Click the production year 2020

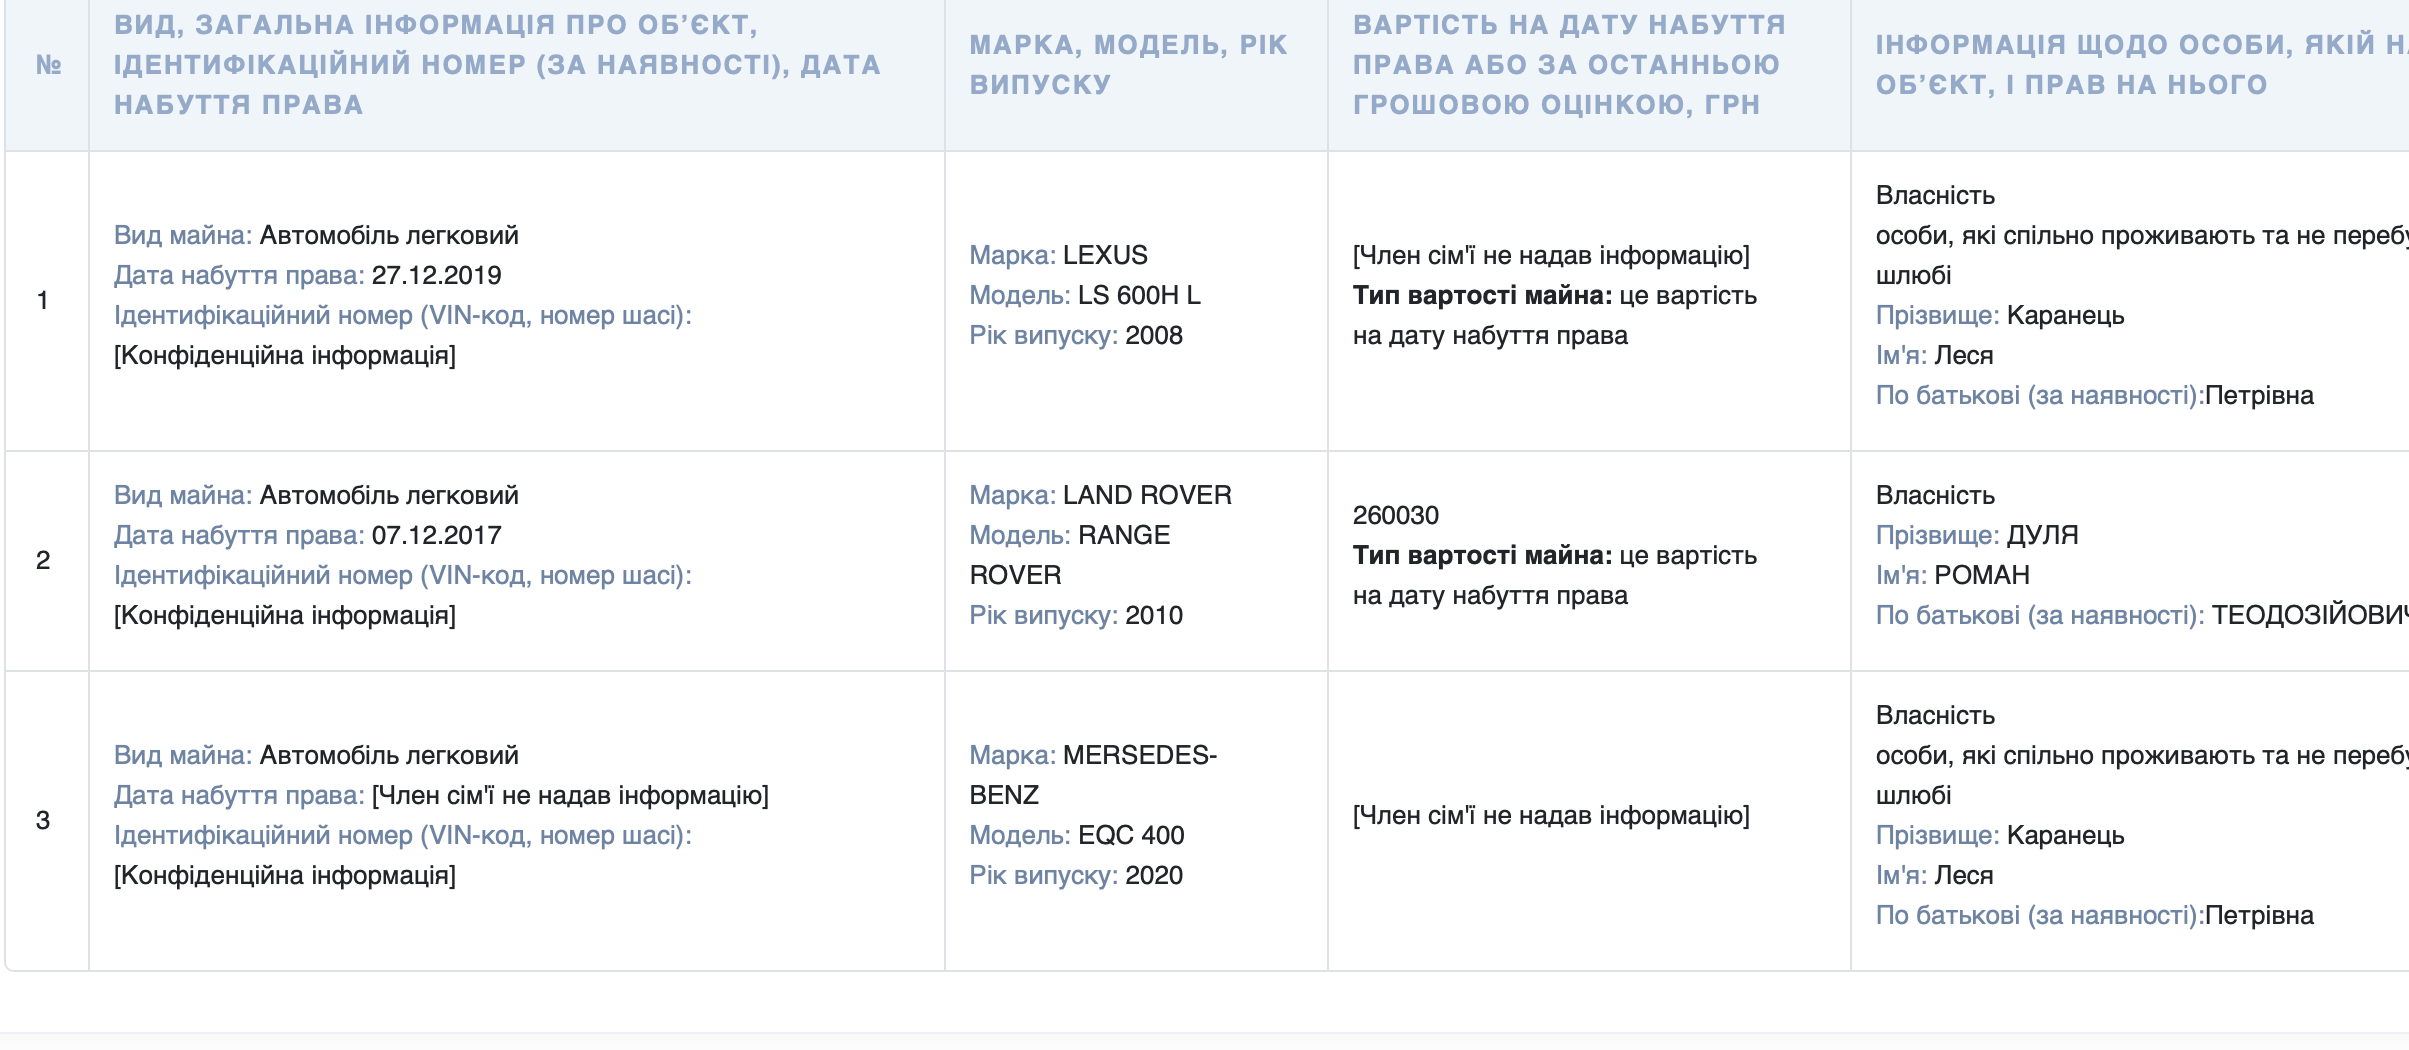[x=1153, y=875]
